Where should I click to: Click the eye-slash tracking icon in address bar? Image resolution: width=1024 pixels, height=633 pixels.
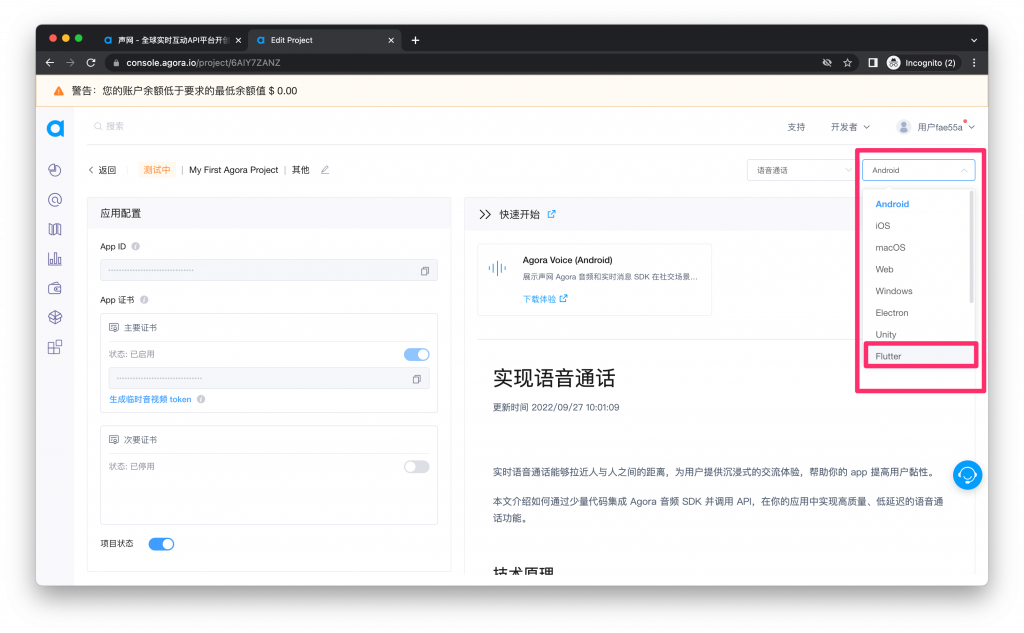point(827,63)
